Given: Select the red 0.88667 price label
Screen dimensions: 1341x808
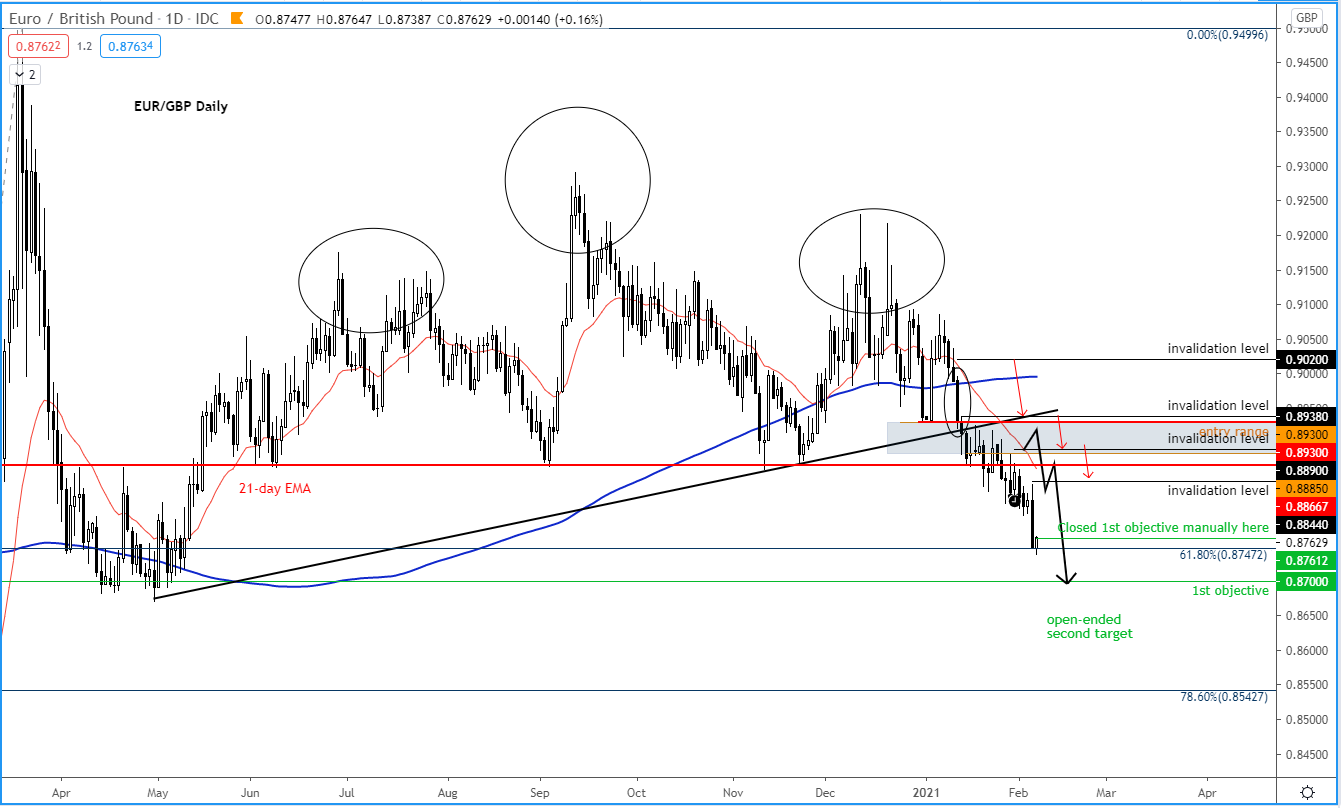Looking at the screenshot, I should [1306, 507].
